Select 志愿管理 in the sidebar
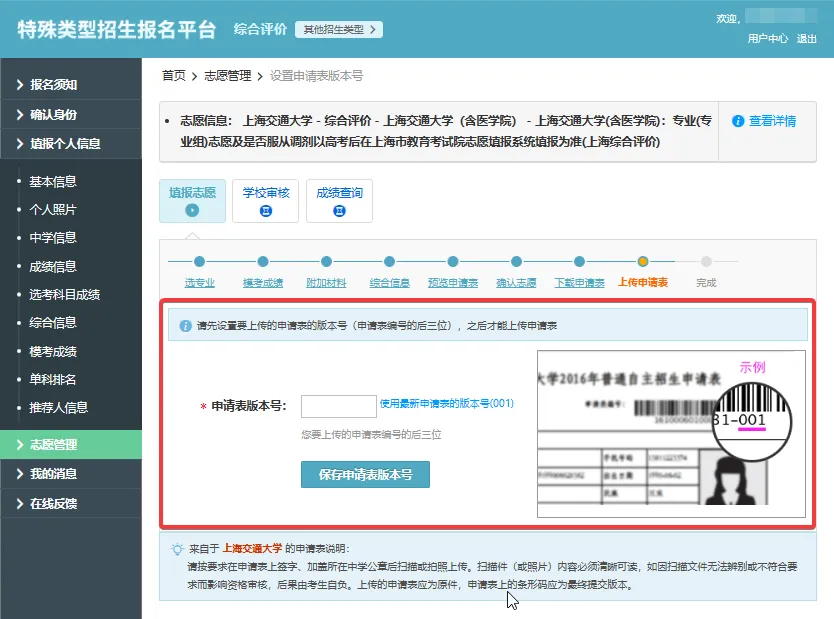834x619 pixels. (70, 445)
